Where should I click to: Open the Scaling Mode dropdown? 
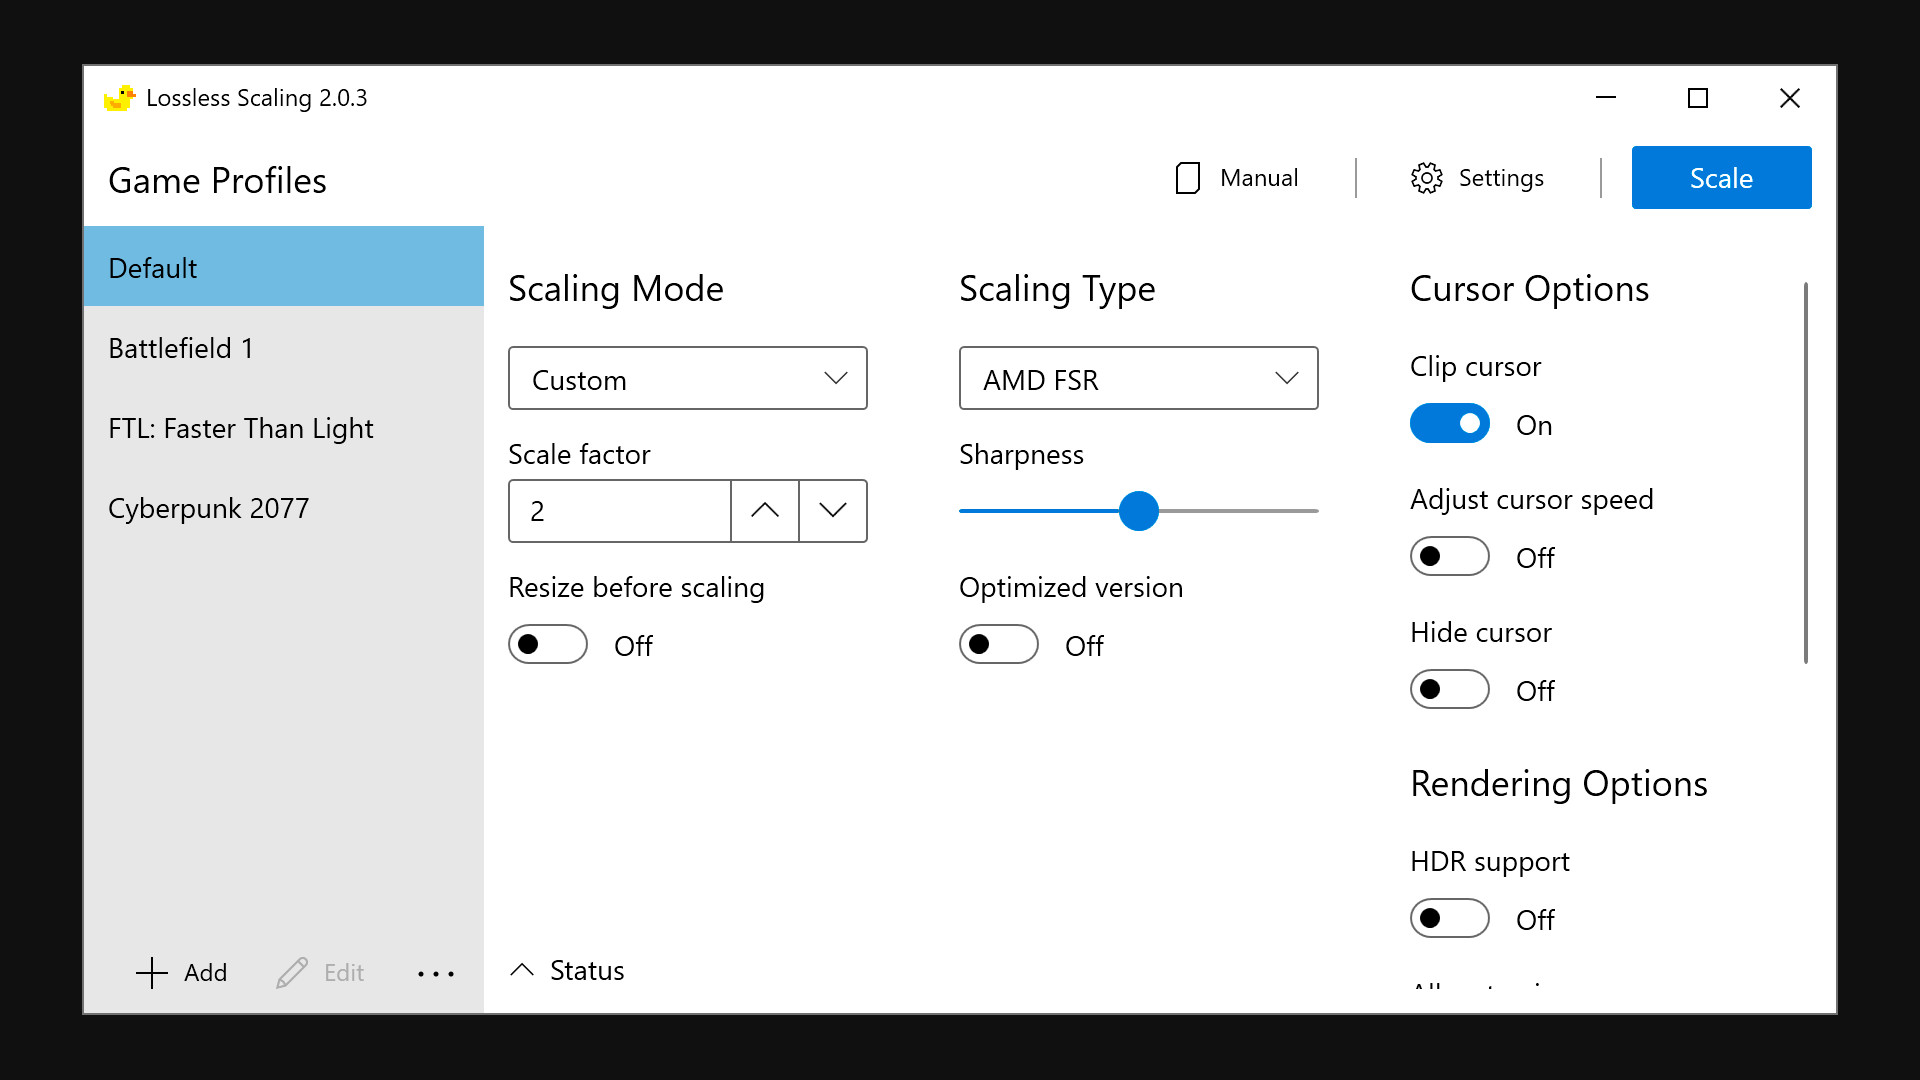tap(687, 378)
